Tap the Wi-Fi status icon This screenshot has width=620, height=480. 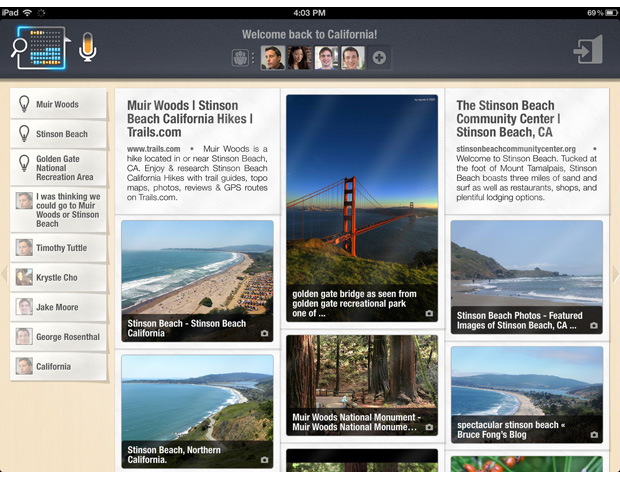pyautogui.click(x=27, y=13)
